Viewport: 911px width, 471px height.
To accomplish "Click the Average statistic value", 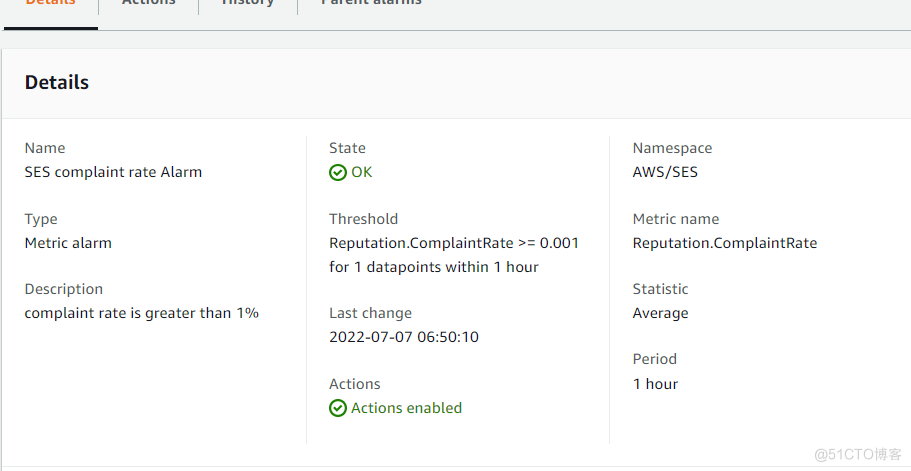I will (x=660, y=313).
